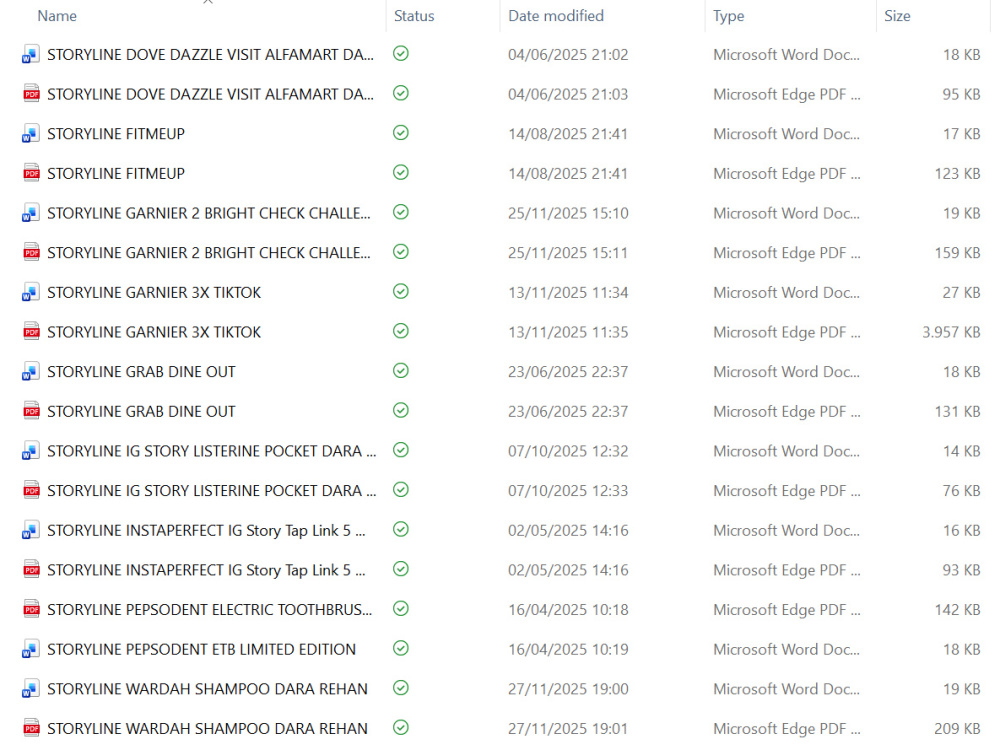
Task: Click Word icon of GARNIER 3X TIKTOK 27 KB
Action: click(x=31, y=292)
